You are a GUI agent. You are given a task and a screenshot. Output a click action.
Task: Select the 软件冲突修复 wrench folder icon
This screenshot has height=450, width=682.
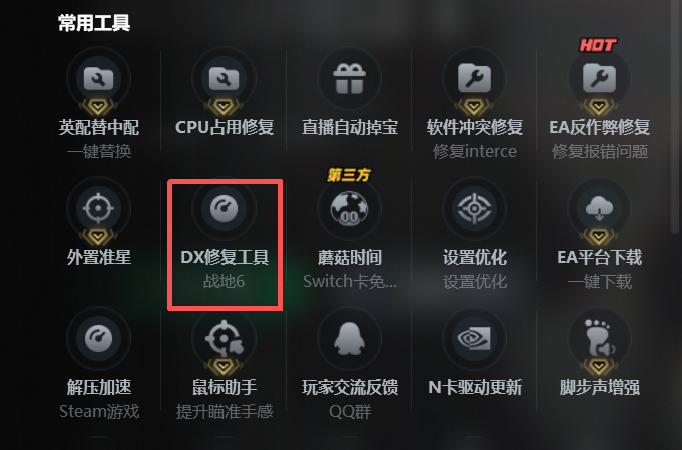pos(474,79)
